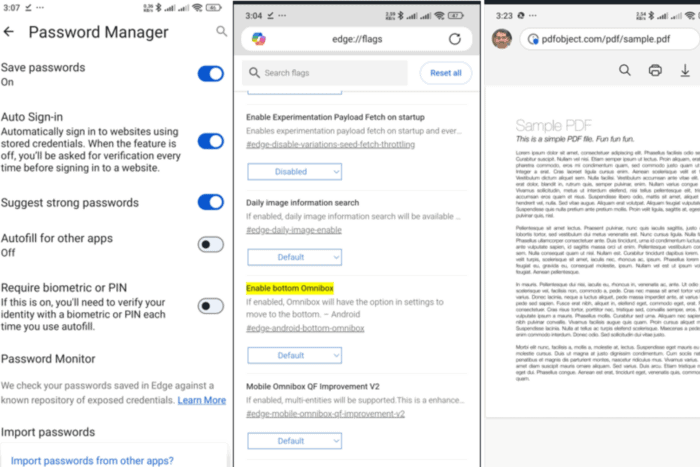Click highlighted Enable bottom Omnibox title
The height and width of the screenshot is (467, 700).
[x=290, y=288]
